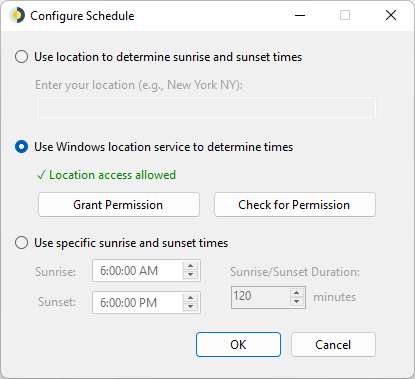Click Check for Permission button

295,205
